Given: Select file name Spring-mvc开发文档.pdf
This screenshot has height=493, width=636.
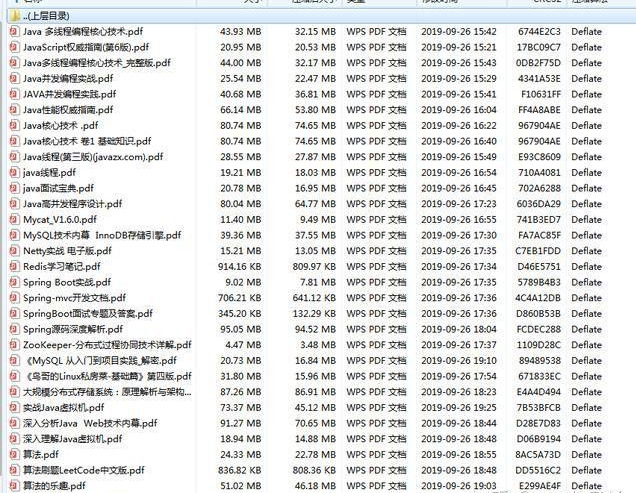Looking at the screenshot, I should coord(74,298).
